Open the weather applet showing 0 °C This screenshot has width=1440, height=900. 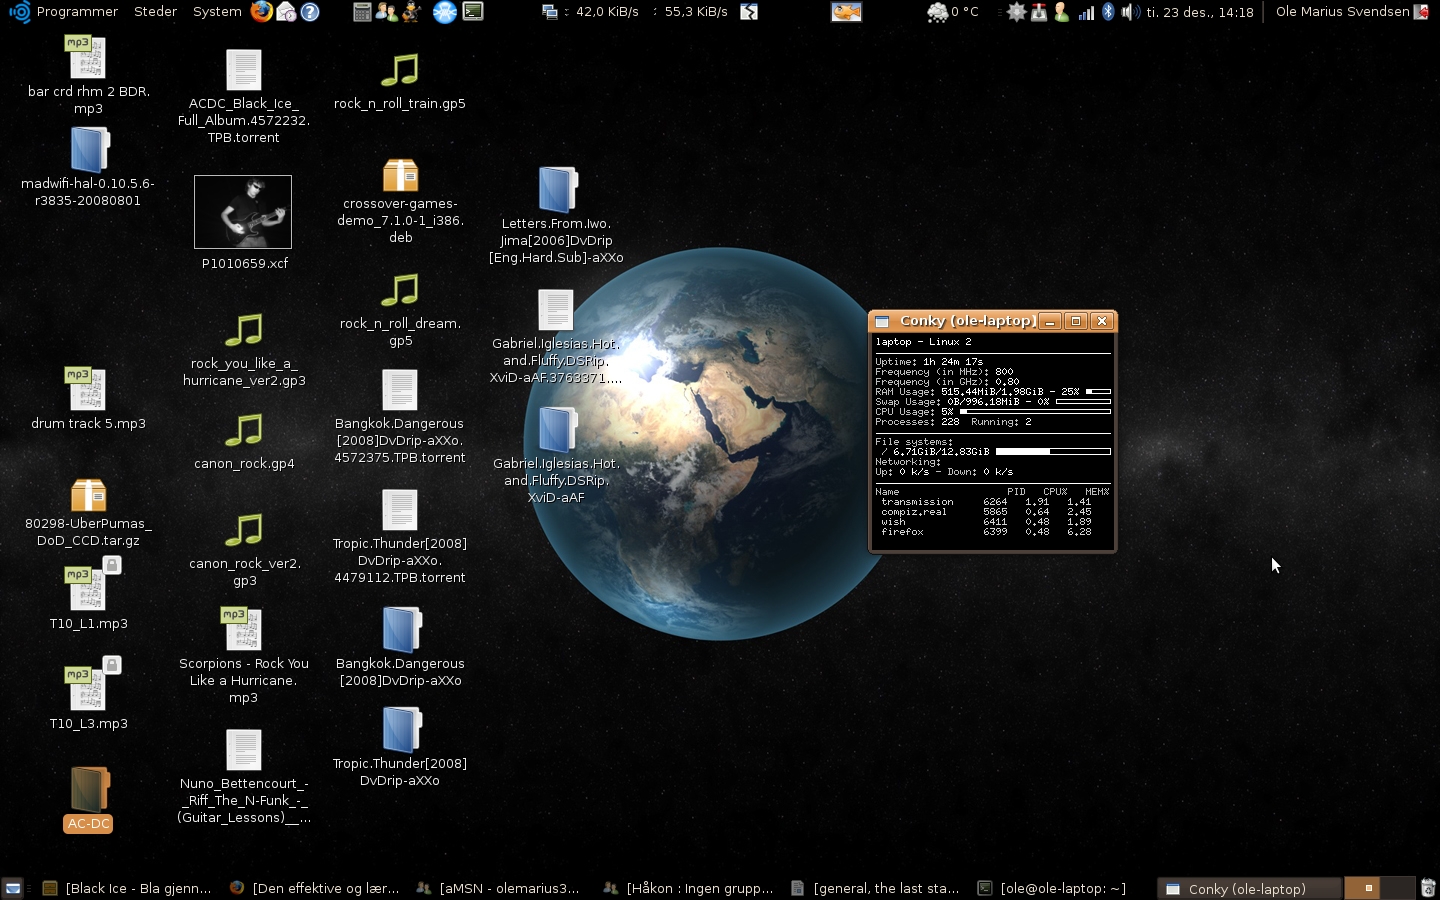point(952,12)
